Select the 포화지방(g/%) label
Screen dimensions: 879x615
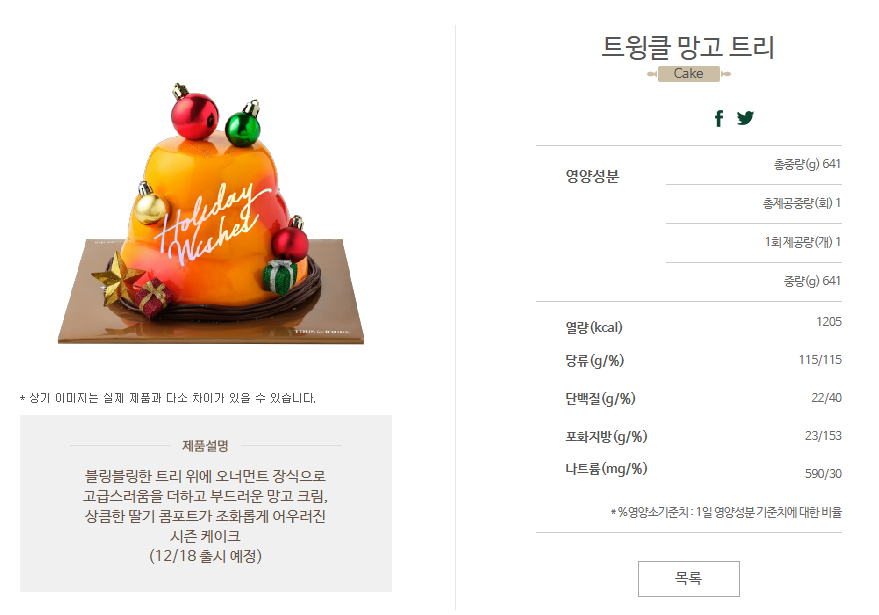click(606, 436)
